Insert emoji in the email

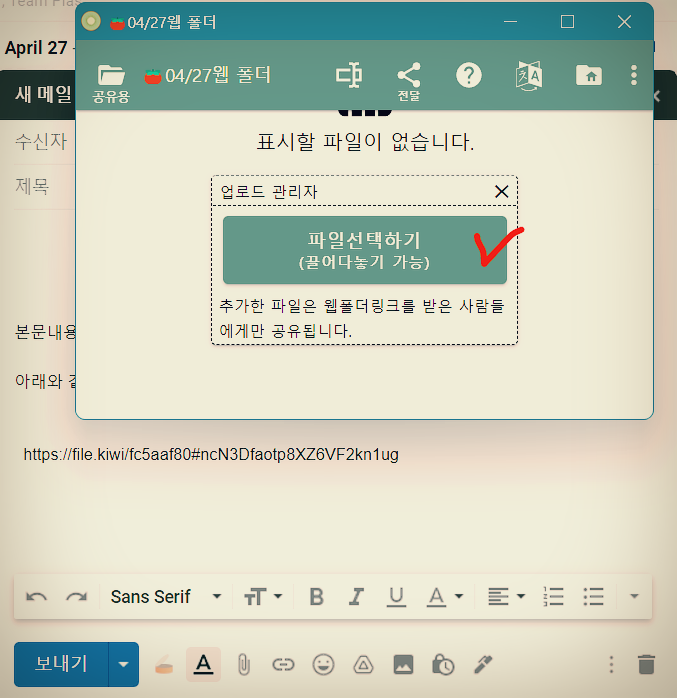coord(323,664)
